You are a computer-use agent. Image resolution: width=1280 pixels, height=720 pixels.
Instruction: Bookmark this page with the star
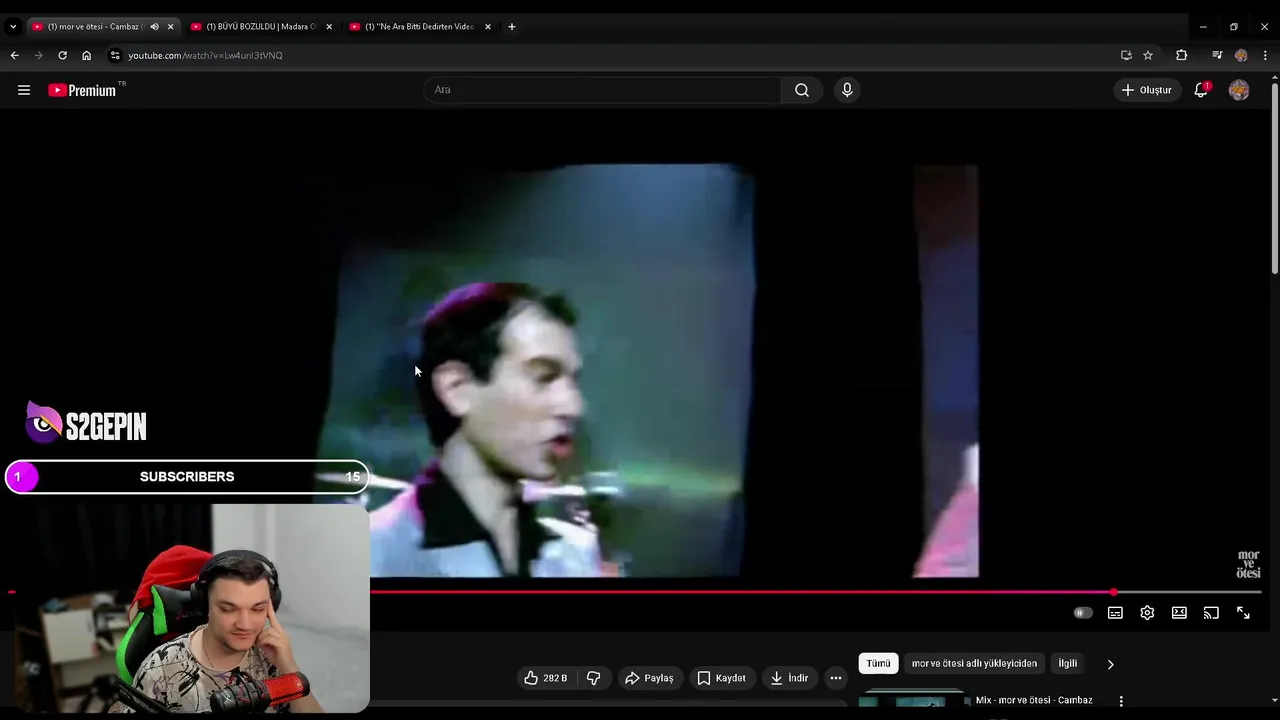point(1148,56)
